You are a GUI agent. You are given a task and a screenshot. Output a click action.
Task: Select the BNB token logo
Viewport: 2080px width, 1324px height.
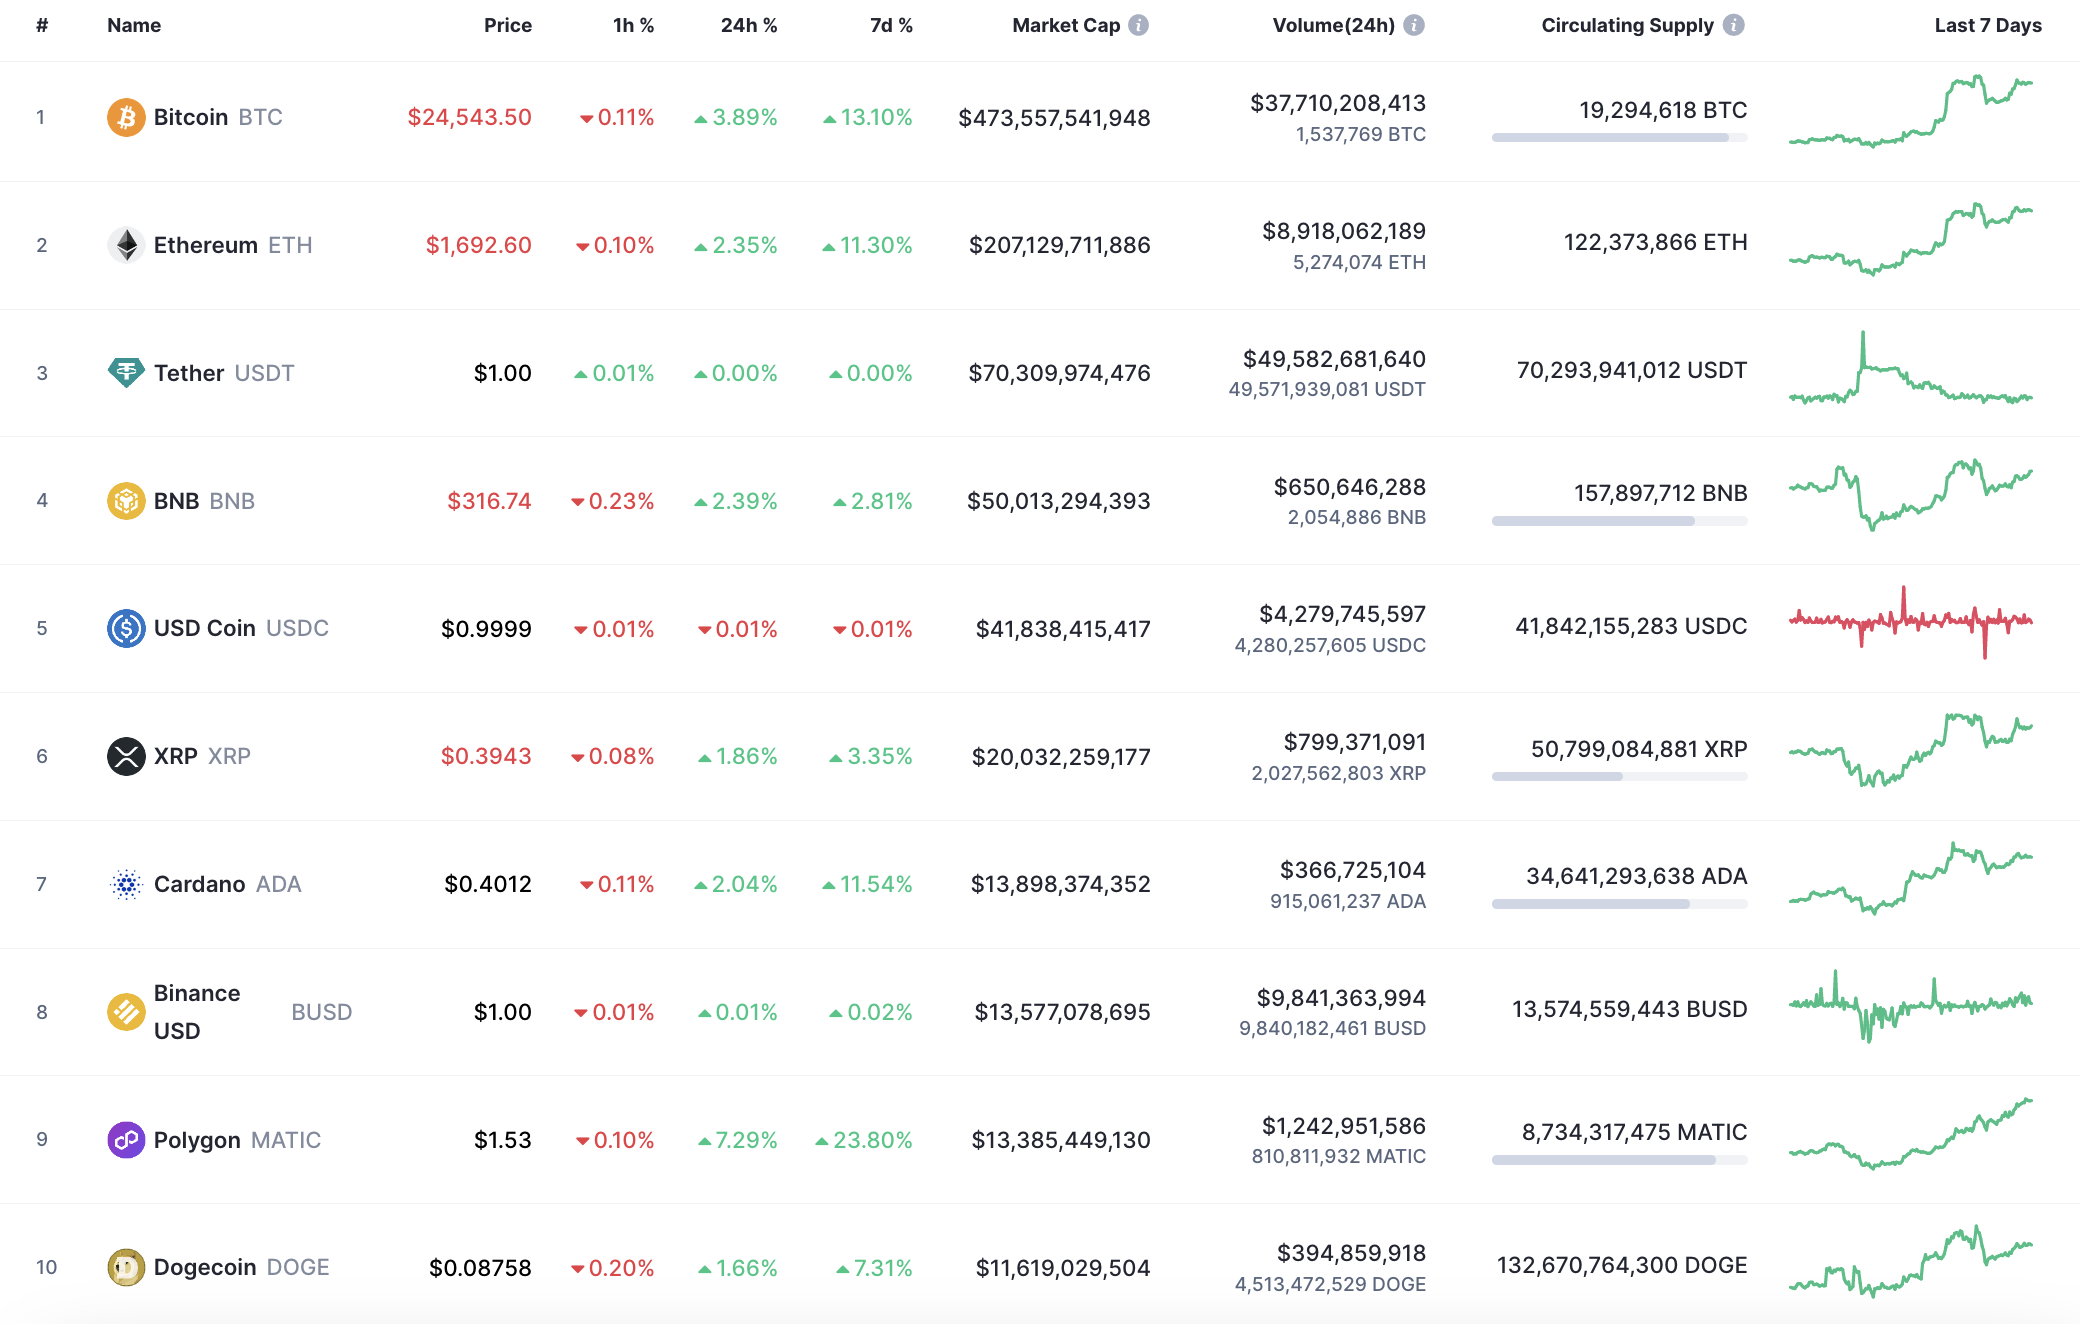tap(126, 501)
